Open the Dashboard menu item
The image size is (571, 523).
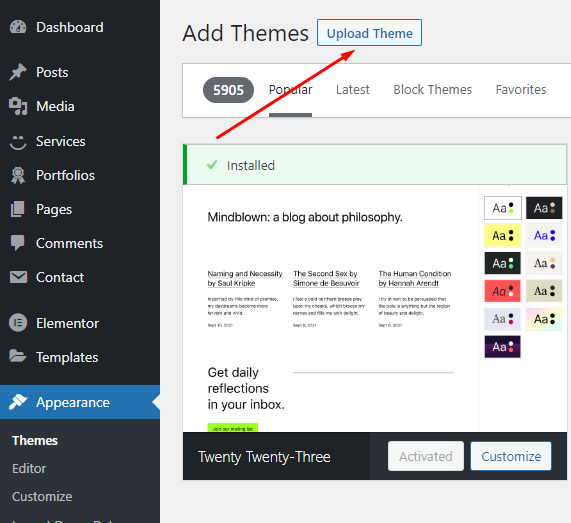tap(70, 27)
